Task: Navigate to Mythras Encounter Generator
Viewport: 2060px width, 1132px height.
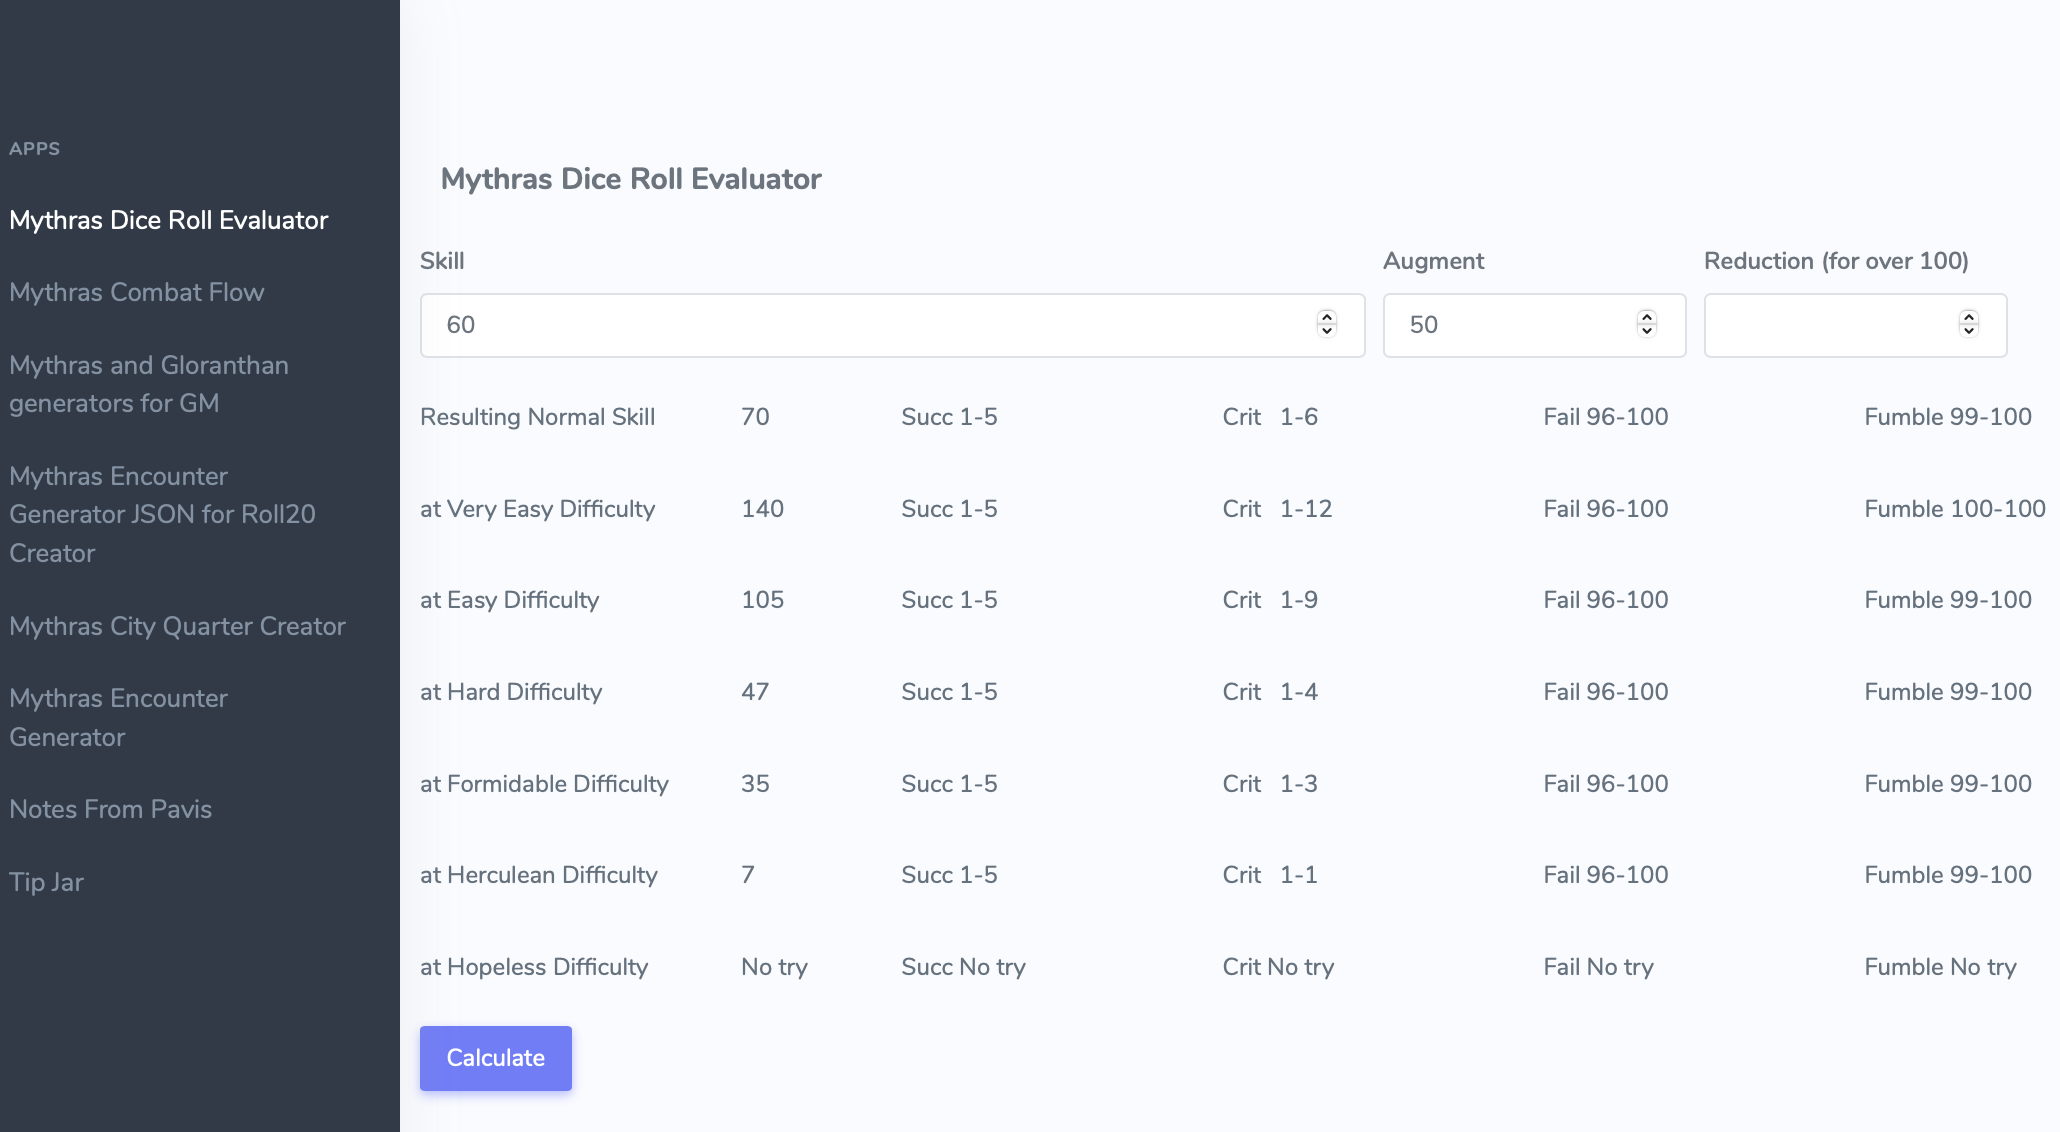Action: point(118,717)
